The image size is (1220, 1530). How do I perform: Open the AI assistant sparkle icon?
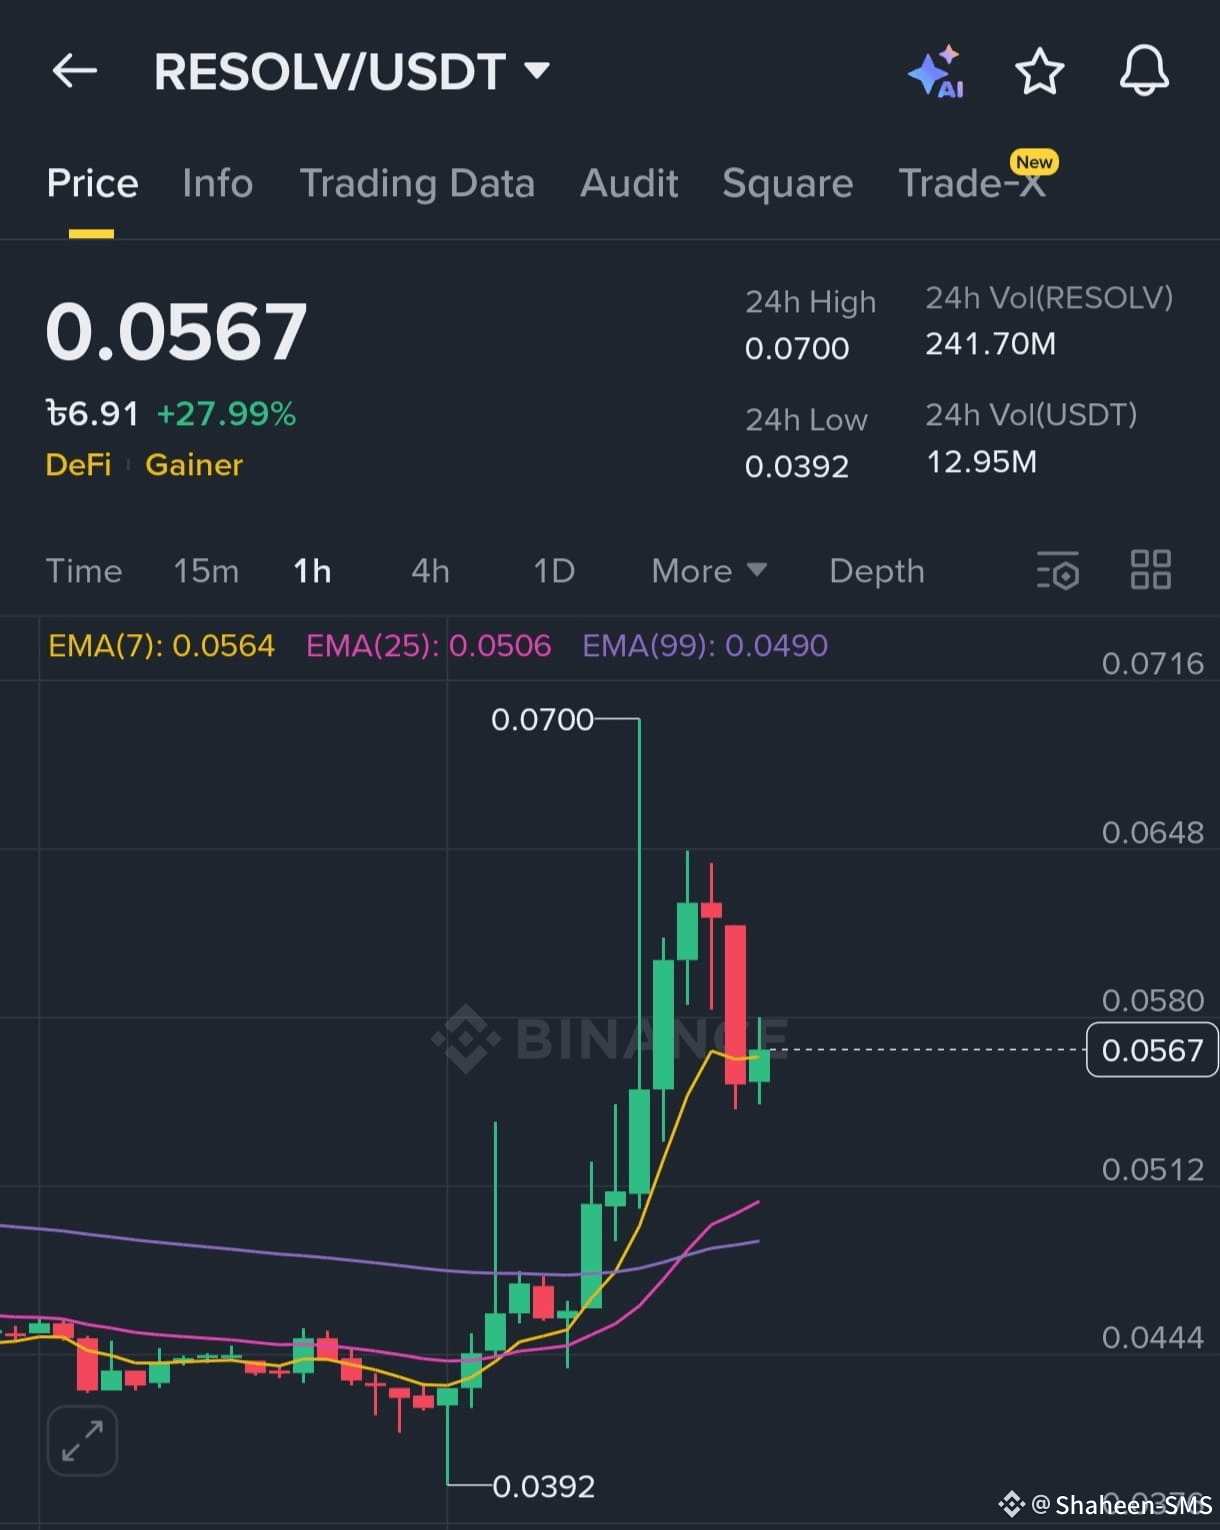tap(936, 72)
